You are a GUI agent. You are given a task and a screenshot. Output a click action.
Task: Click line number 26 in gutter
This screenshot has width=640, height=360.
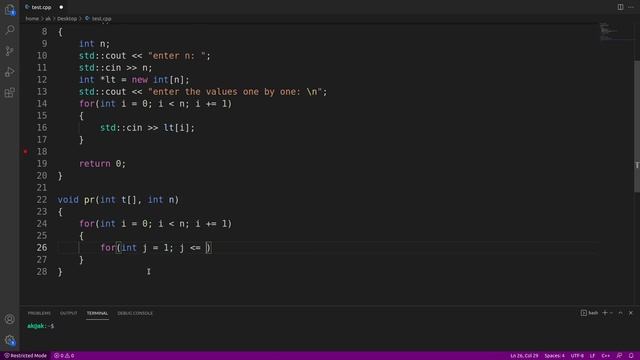tap(42, 248)
